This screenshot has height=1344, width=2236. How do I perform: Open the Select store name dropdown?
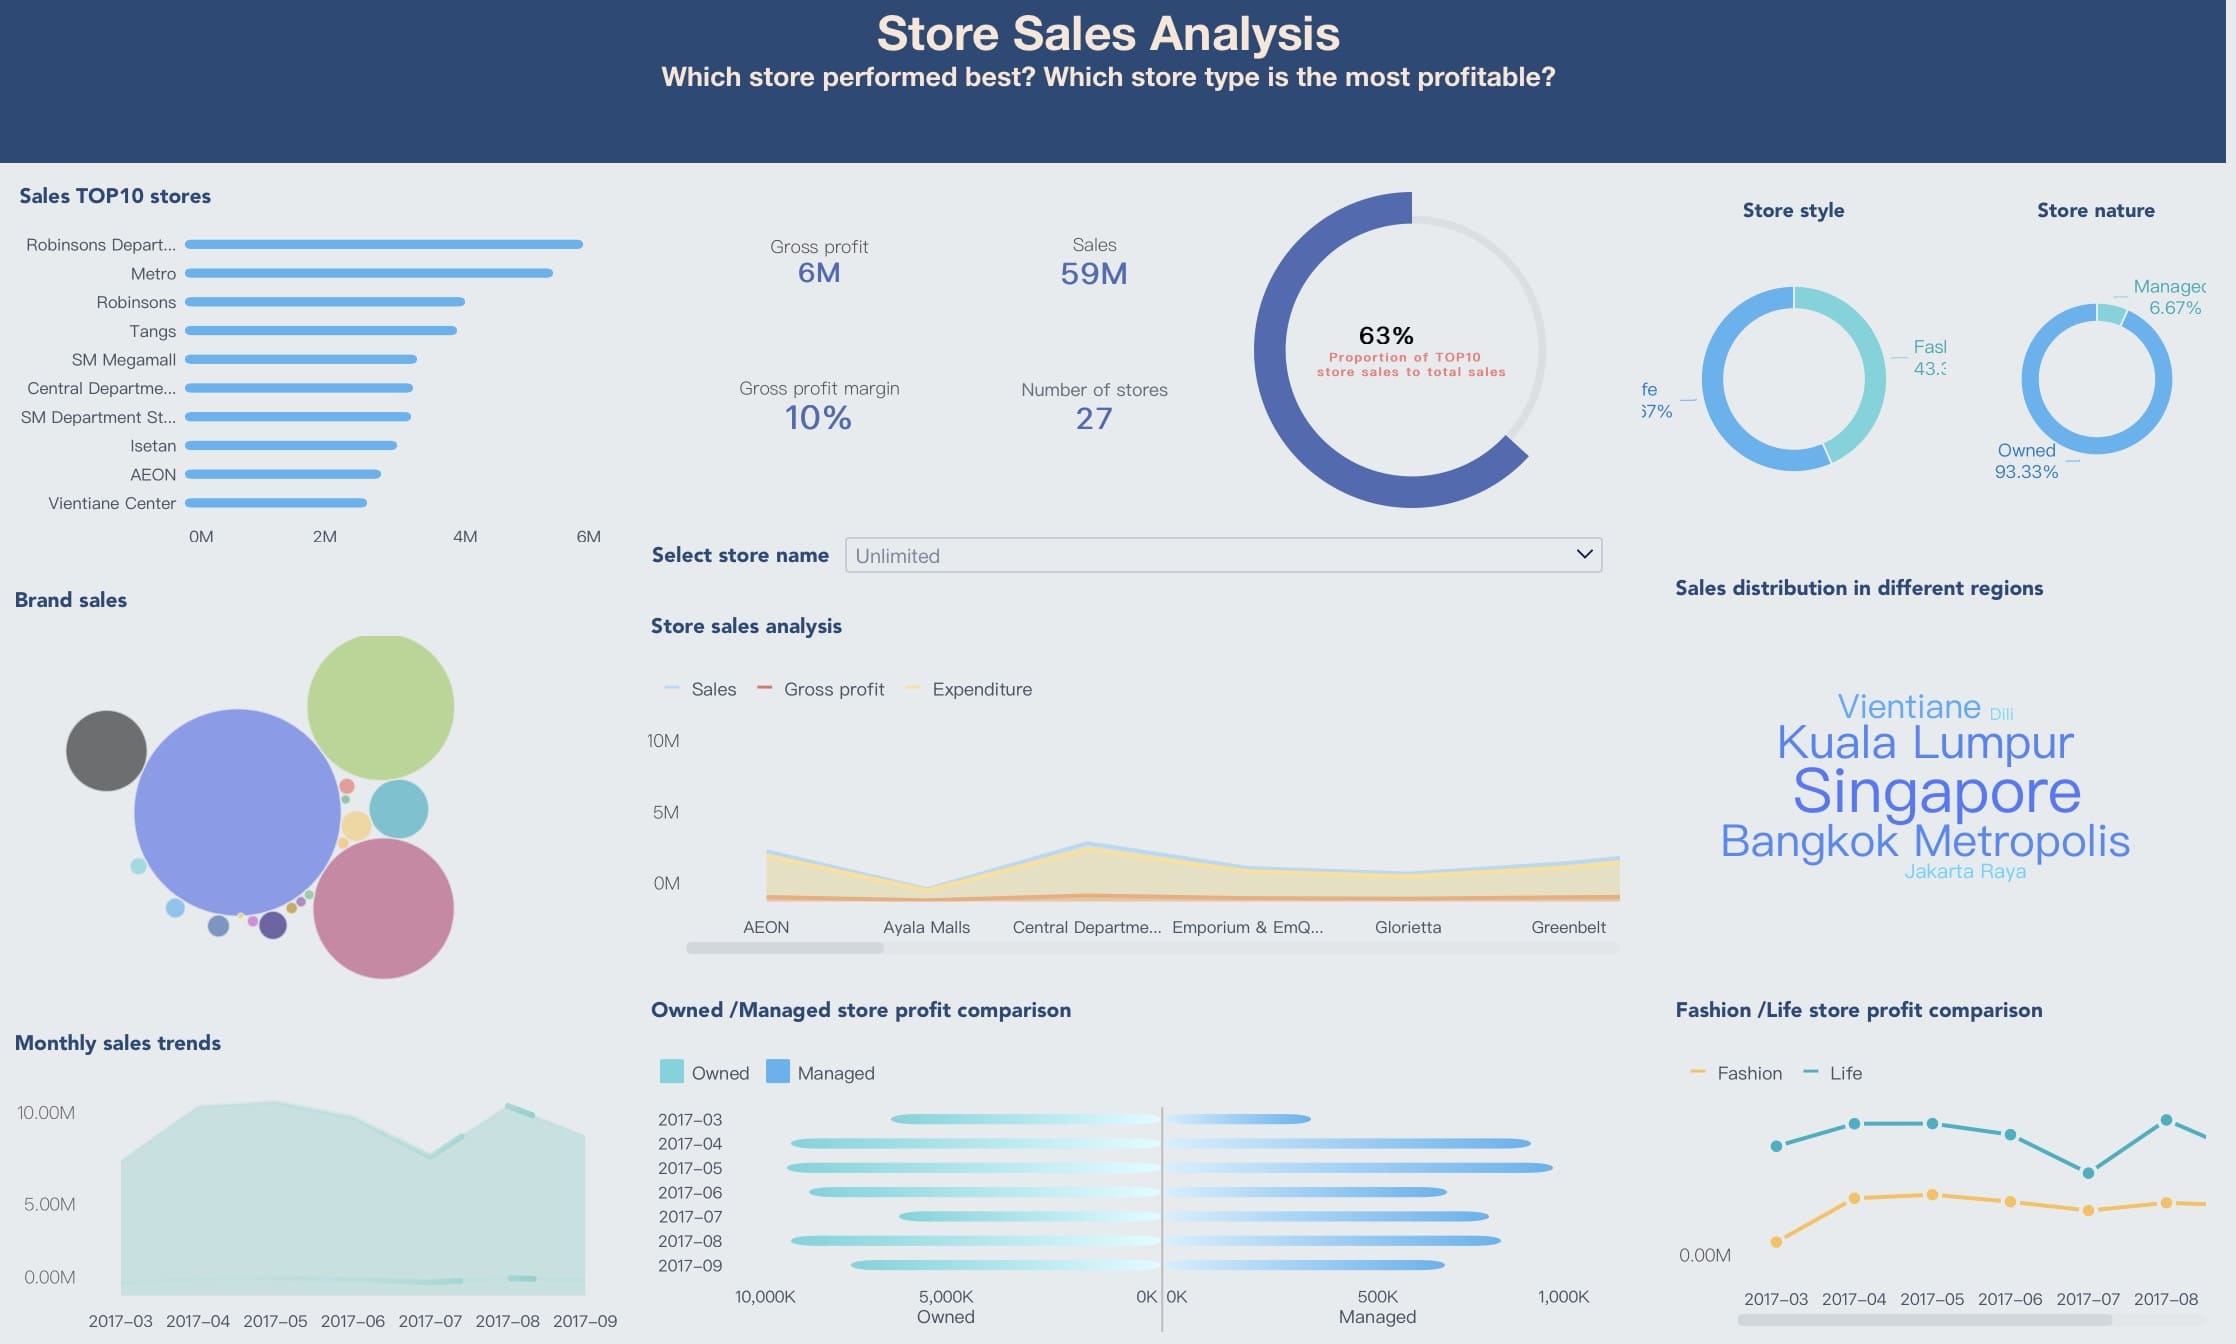click(x=1223, y=555)
